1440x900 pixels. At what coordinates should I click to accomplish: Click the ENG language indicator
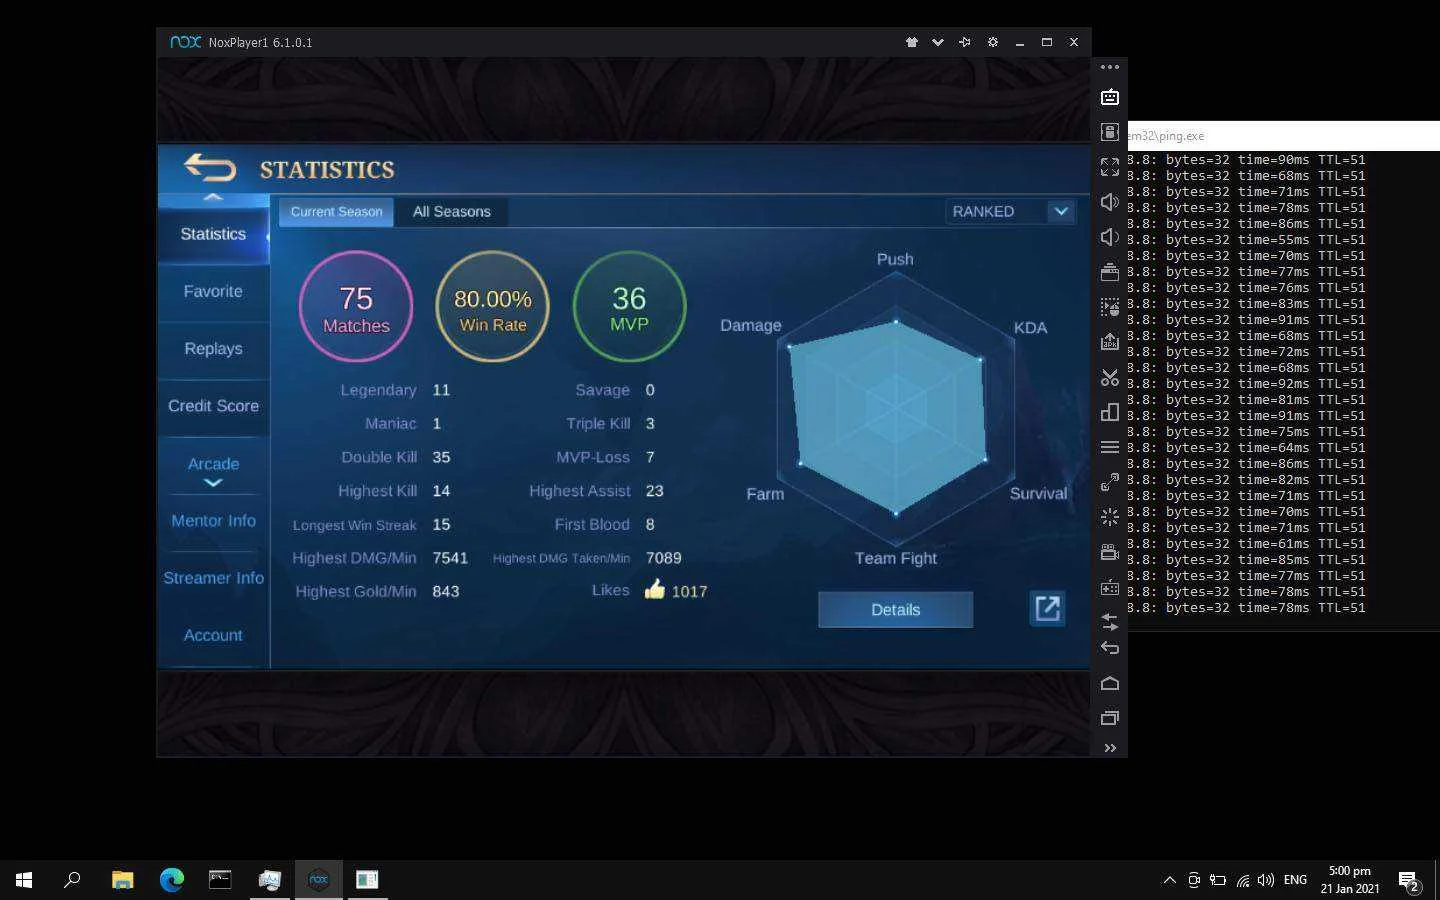[x=1295, y=880]
